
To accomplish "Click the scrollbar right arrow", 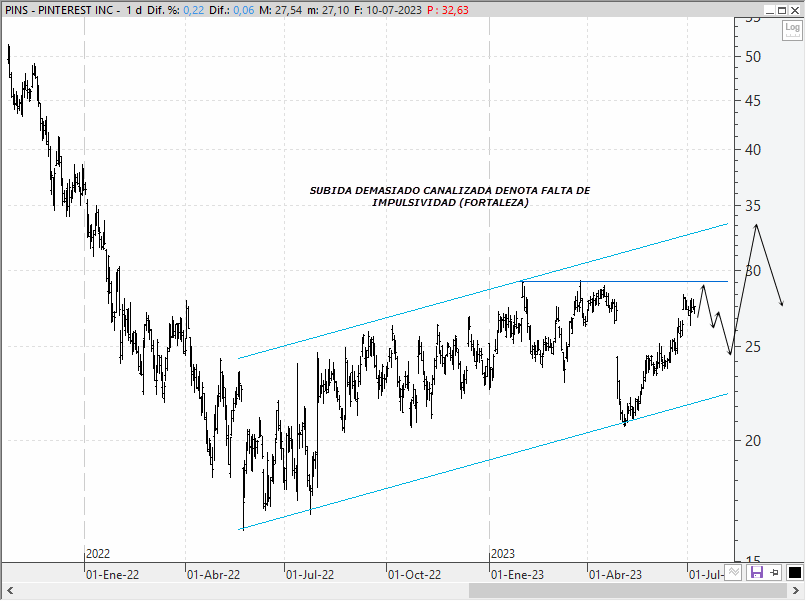I will point(796,591).
